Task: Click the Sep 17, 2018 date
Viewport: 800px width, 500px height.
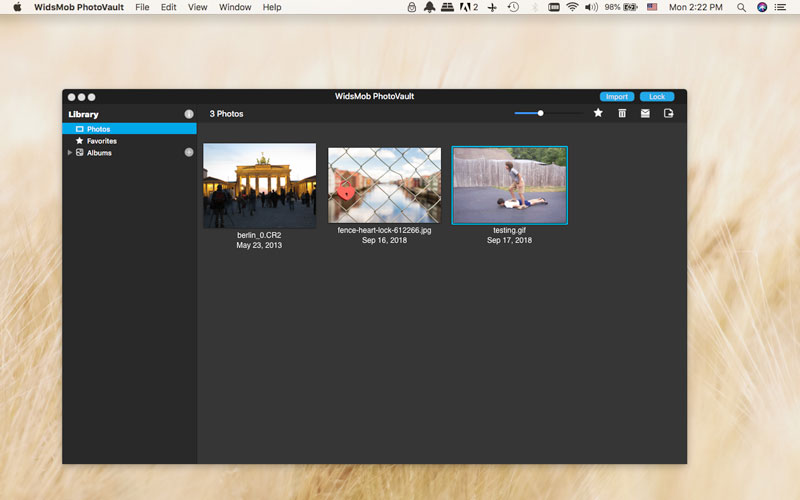Action: pos(510,240)
